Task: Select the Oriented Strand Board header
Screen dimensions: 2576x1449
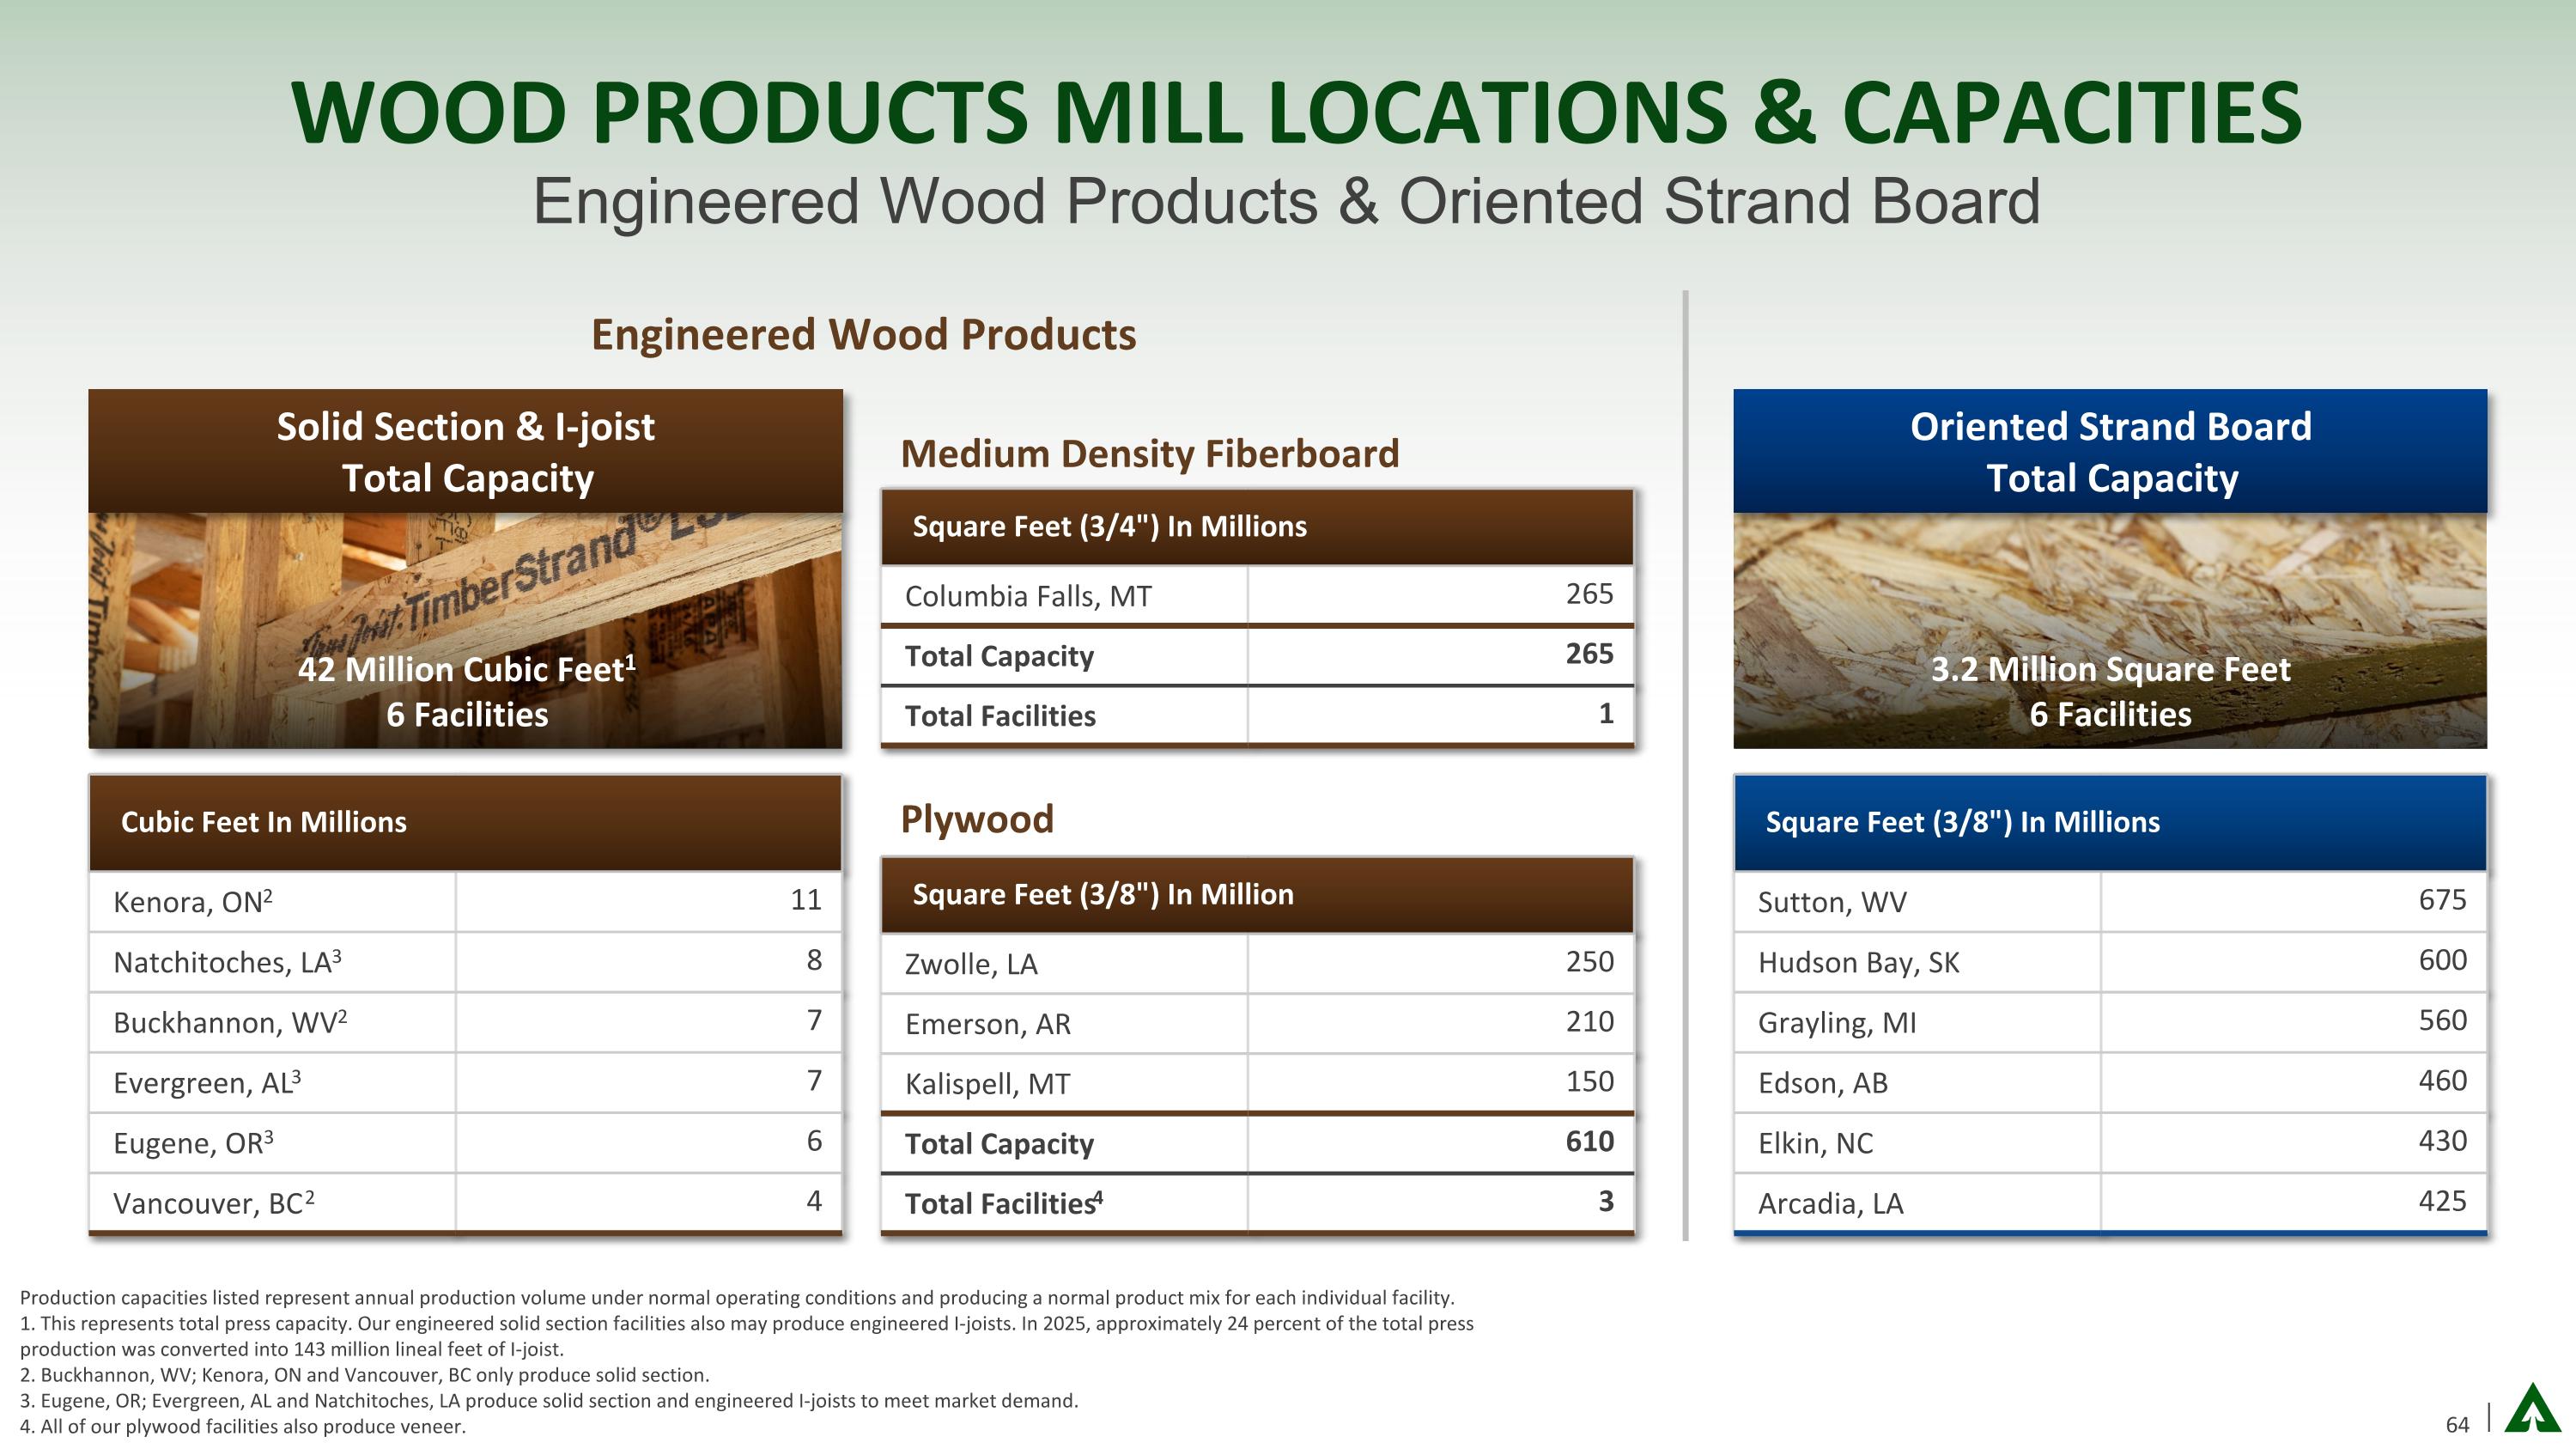Action: (x=2110, y=452)
